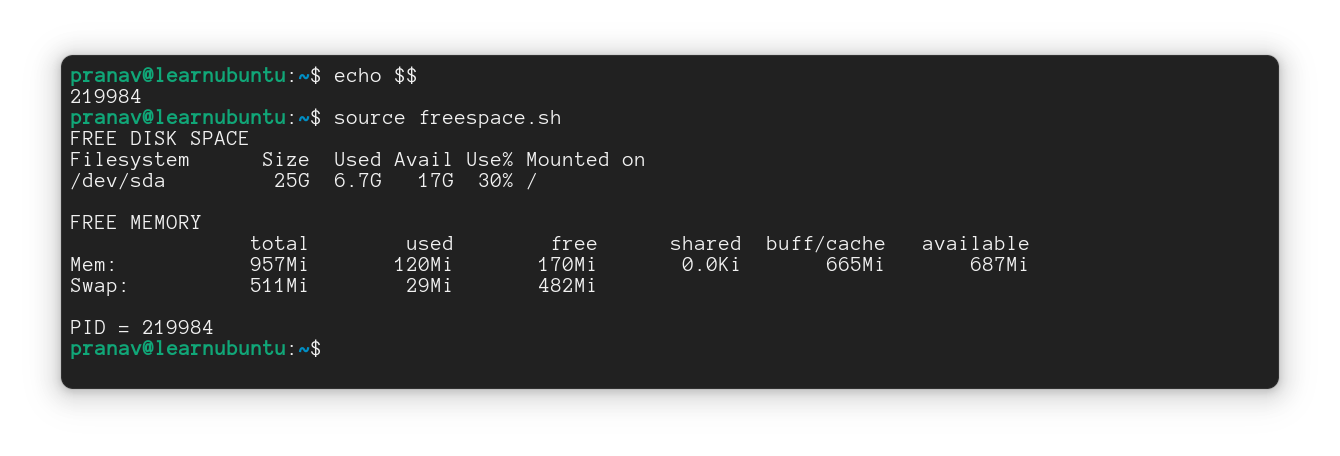Screen dimensions: 1340x456
Task: Click the available column header
Action: coord(976,244)
